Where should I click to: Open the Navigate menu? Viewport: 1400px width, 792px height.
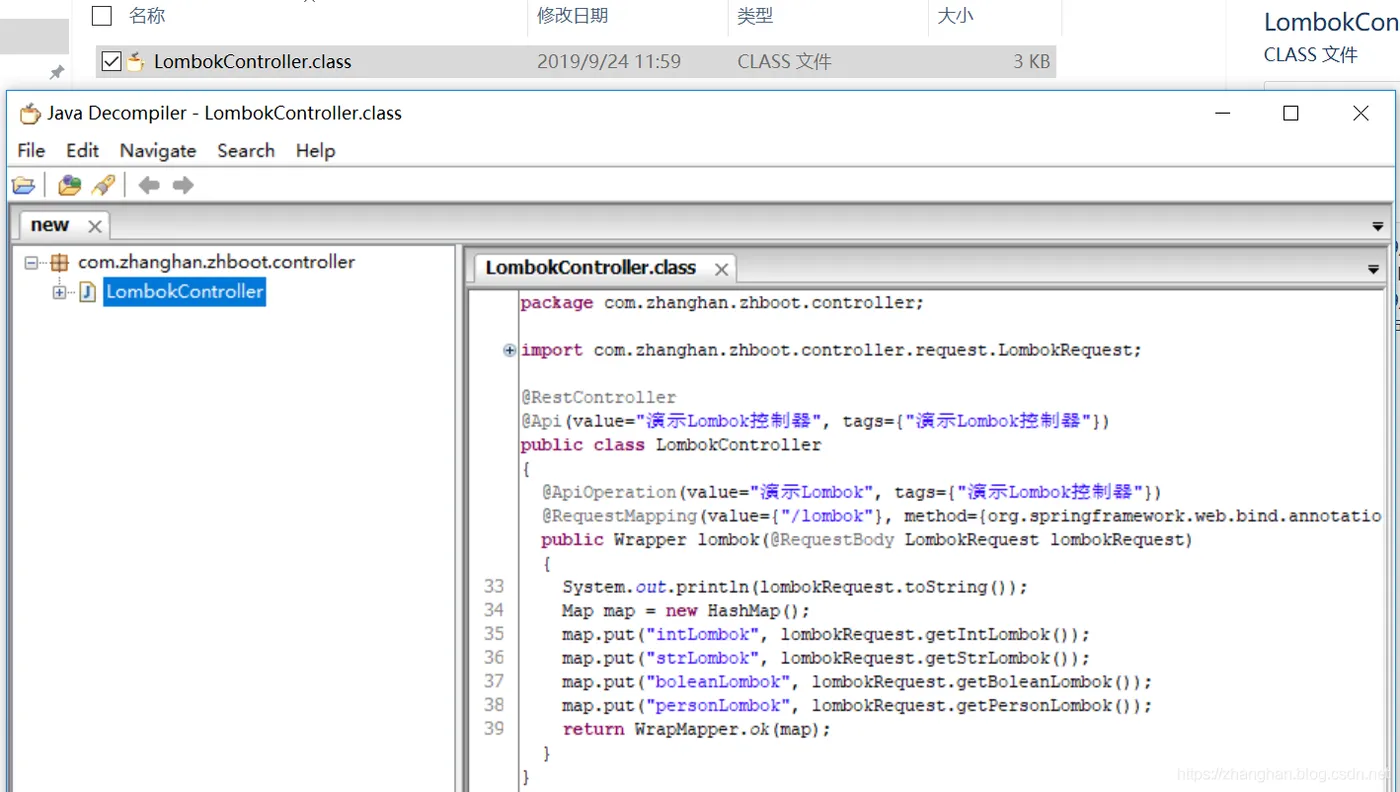tap(158, 150)
